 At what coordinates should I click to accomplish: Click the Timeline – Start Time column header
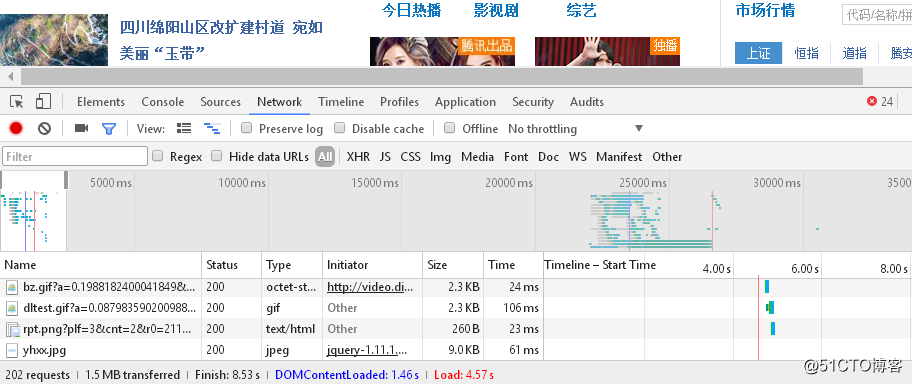tap(600, 265)
